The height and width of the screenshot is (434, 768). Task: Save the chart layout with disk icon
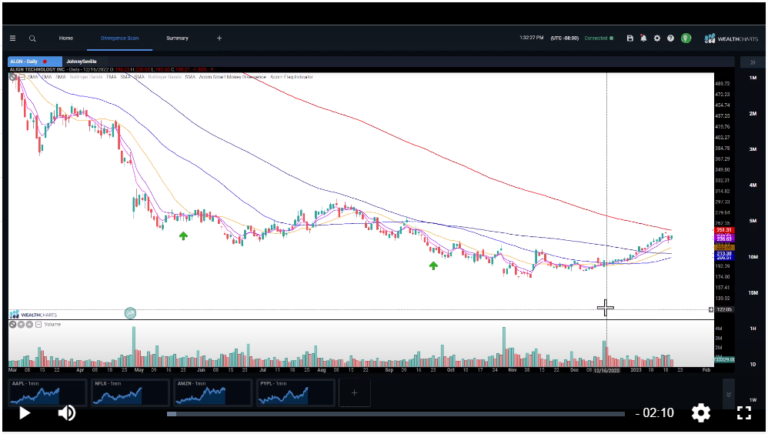coord(629,38)
